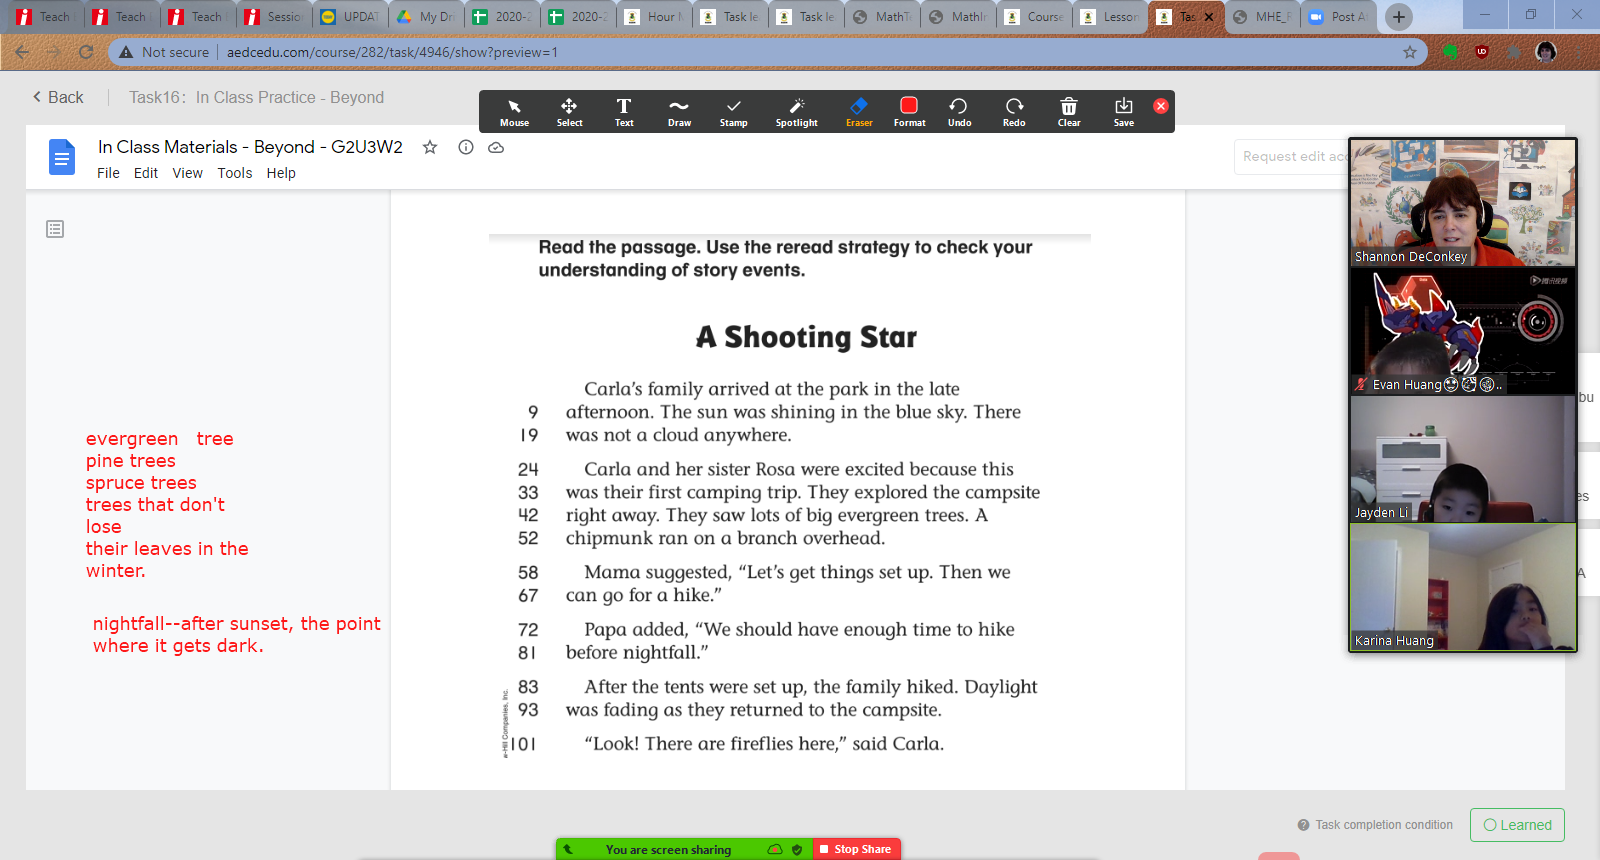The height and width of the screenshot is (860, 1600).
Task: Open the File menu
Action: pyautogui.click(x=108, y=173)
